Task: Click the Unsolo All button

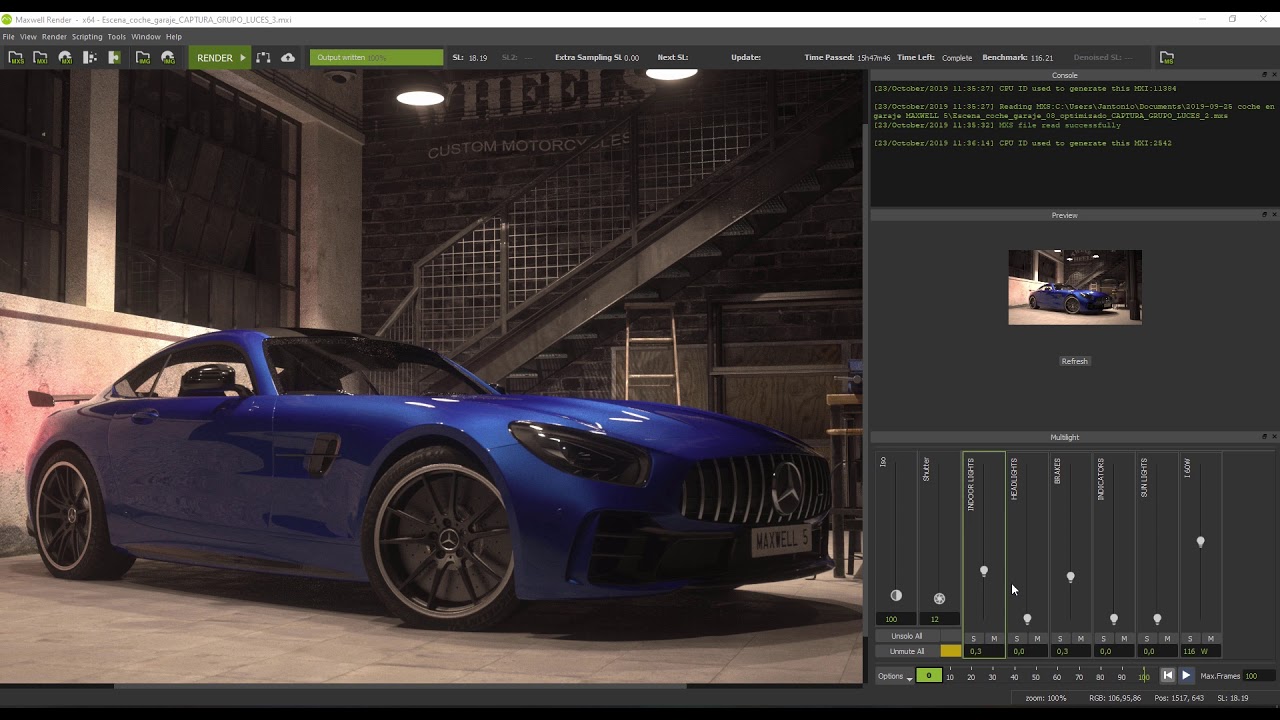Action: click(x=907, y=636)
